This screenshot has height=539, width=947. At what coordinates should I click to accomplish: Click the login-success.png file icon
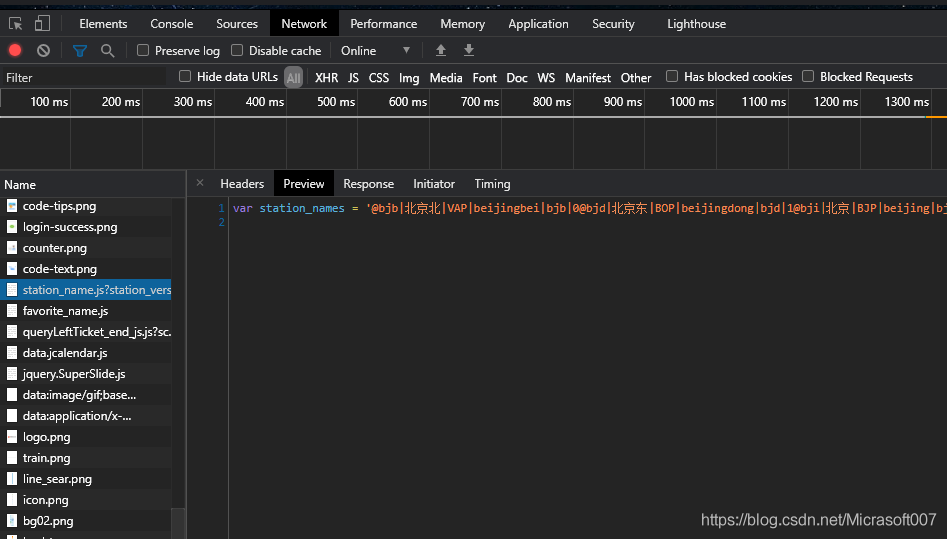[x=12, y=227]
